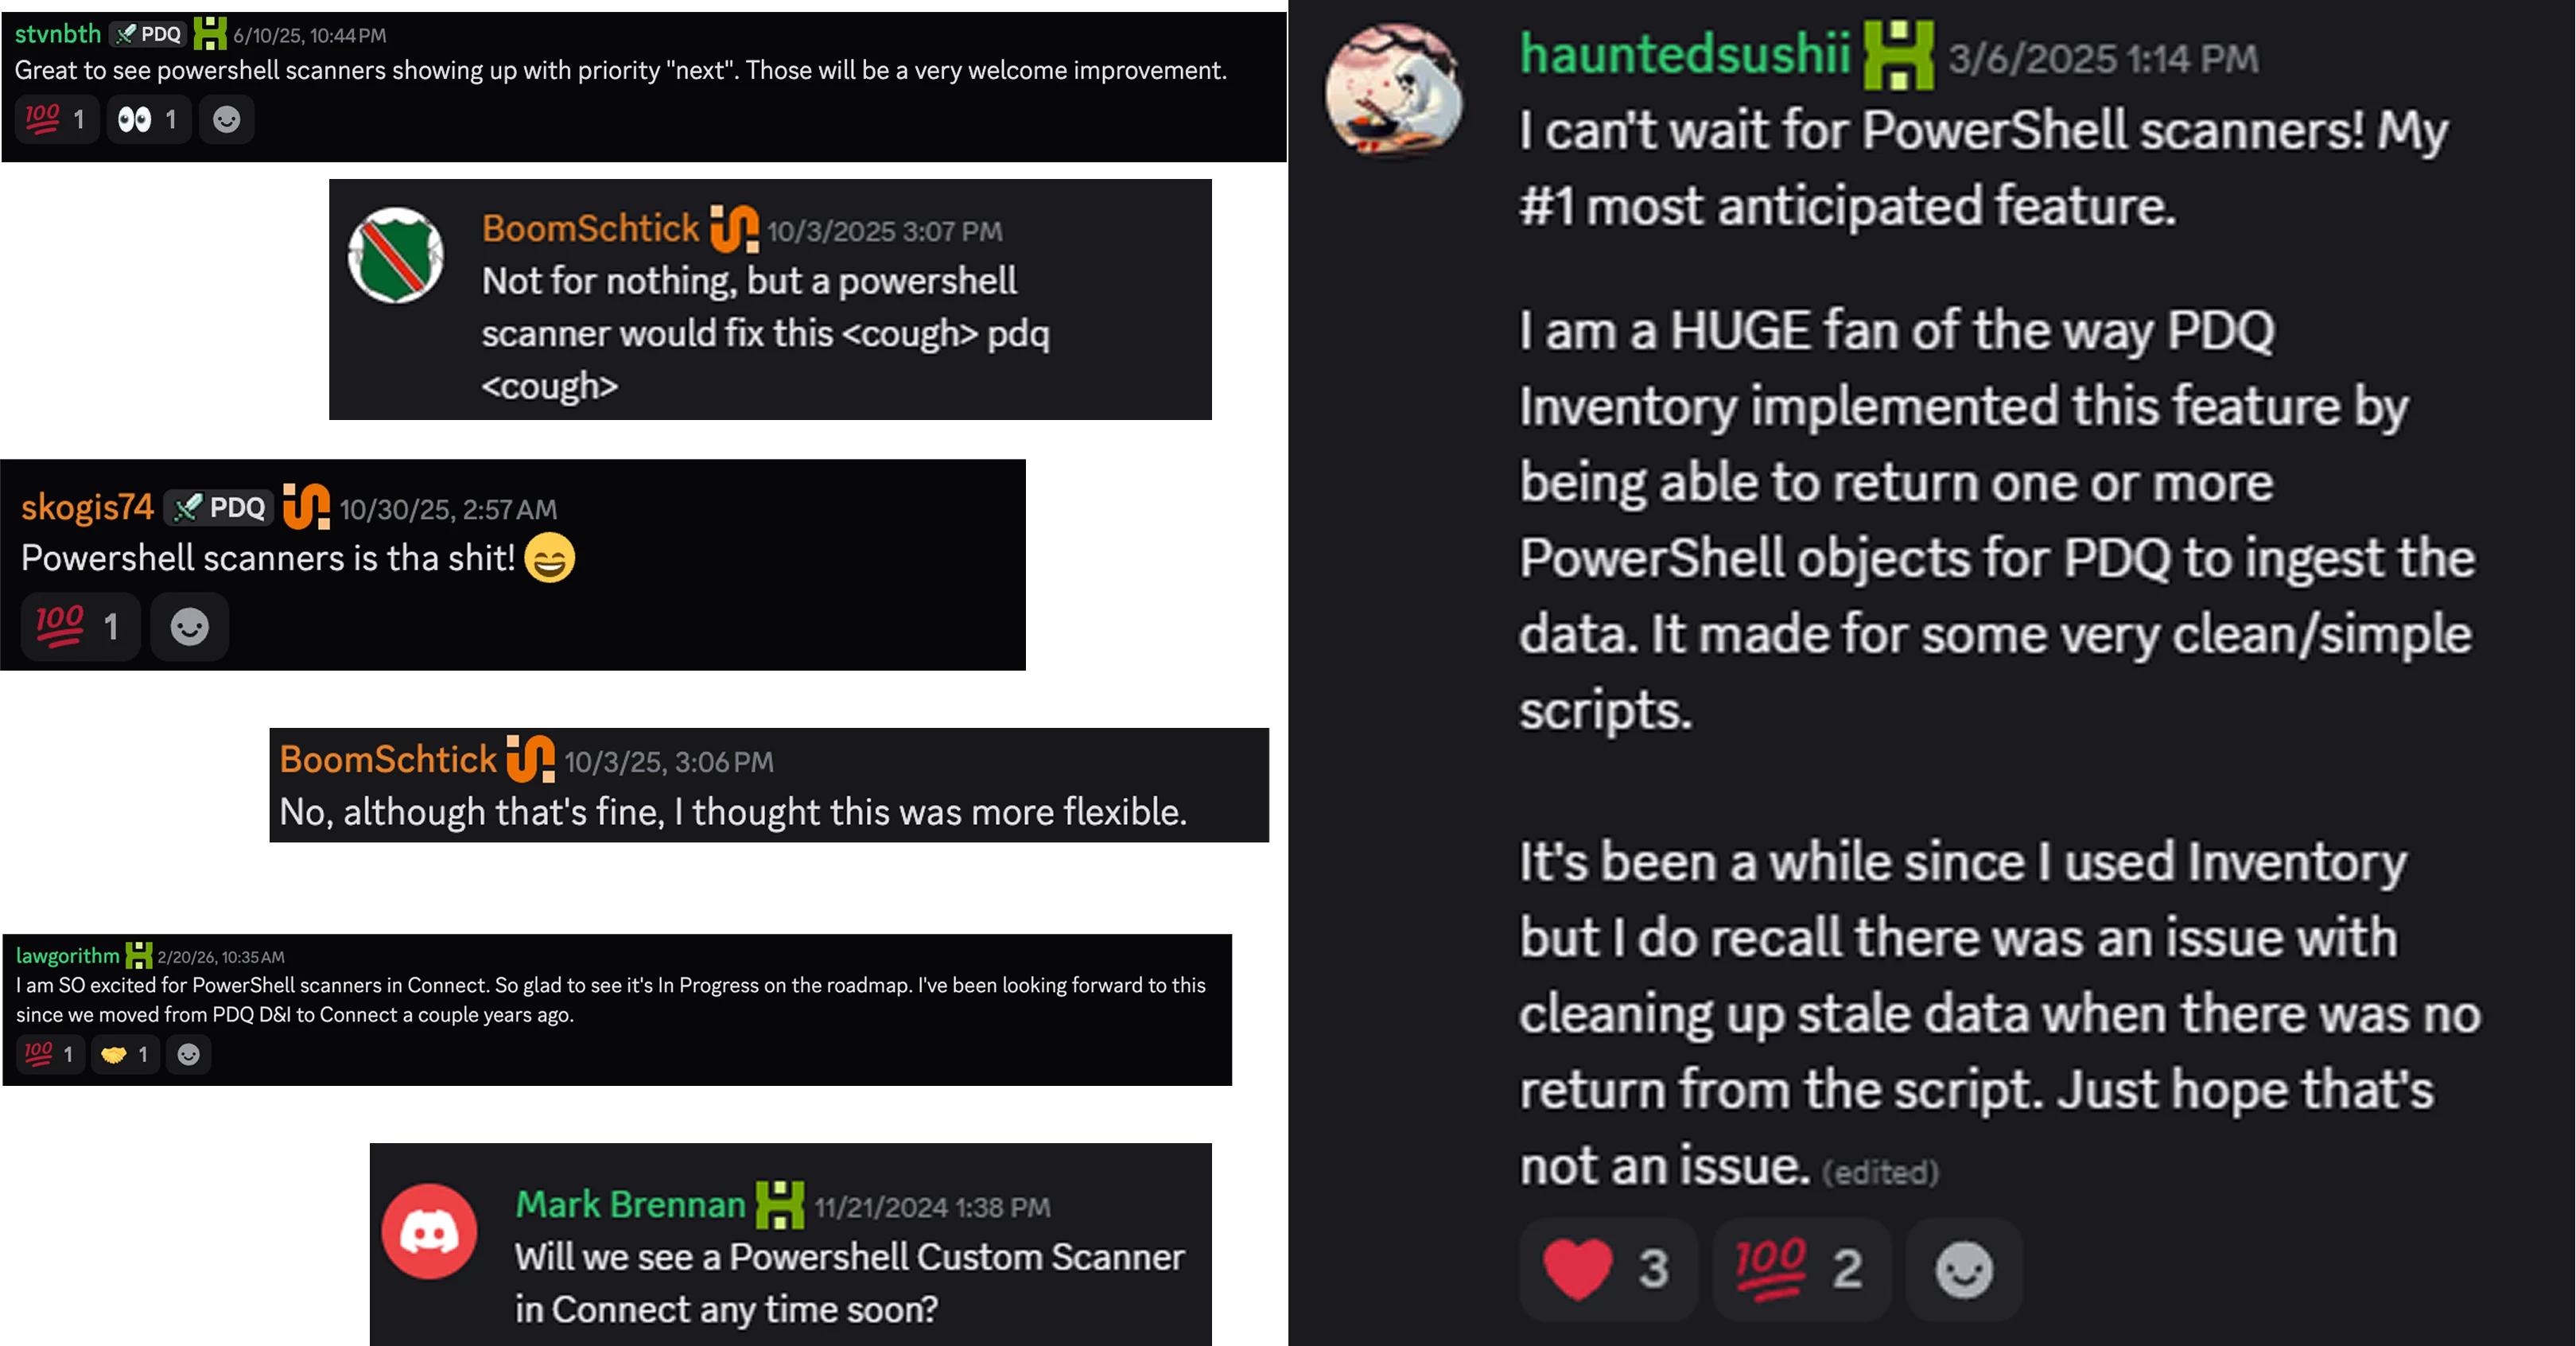
Task: Click the 100 reaction with count 2
Action: pyautogui.click(x=1800, y=1269)
